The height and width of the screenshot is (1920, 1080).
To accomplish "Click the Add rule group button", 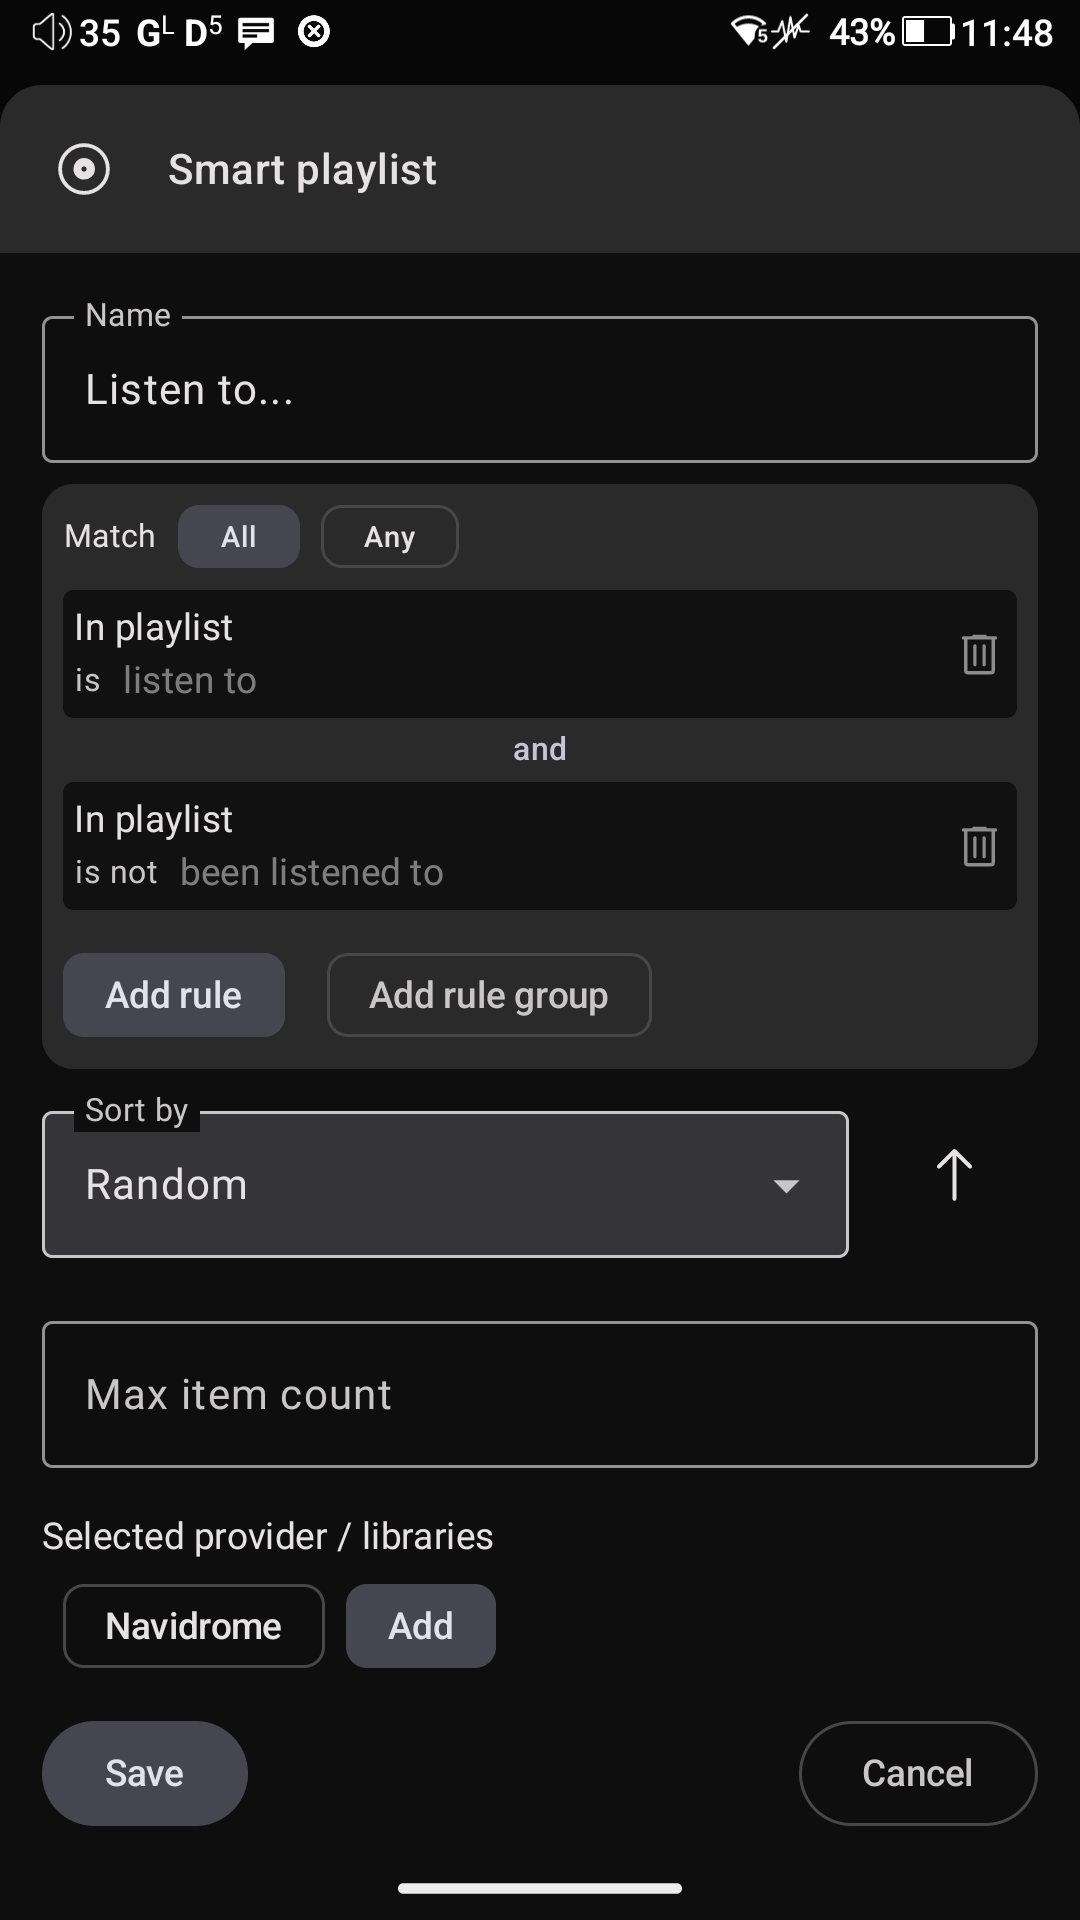I will pos(489,995).
